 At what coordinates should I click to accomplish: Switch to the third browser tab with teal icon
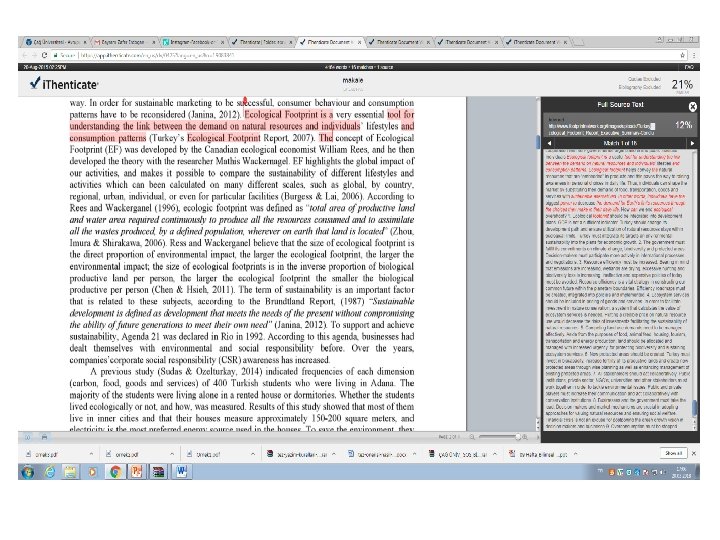coord(192,42)
